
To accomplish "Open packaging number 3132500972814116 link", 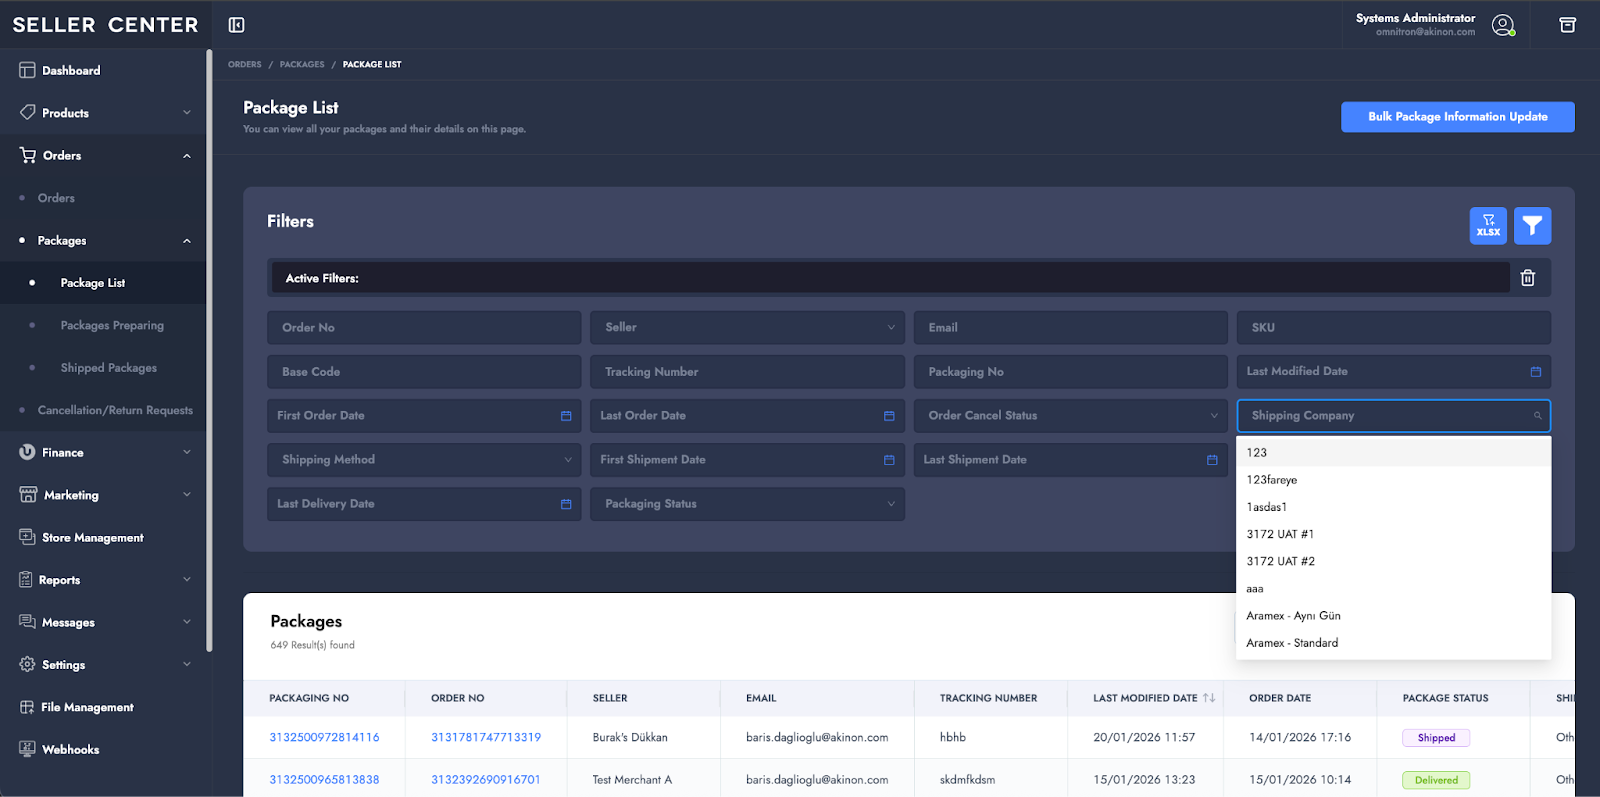I will [x=324, y=738].
